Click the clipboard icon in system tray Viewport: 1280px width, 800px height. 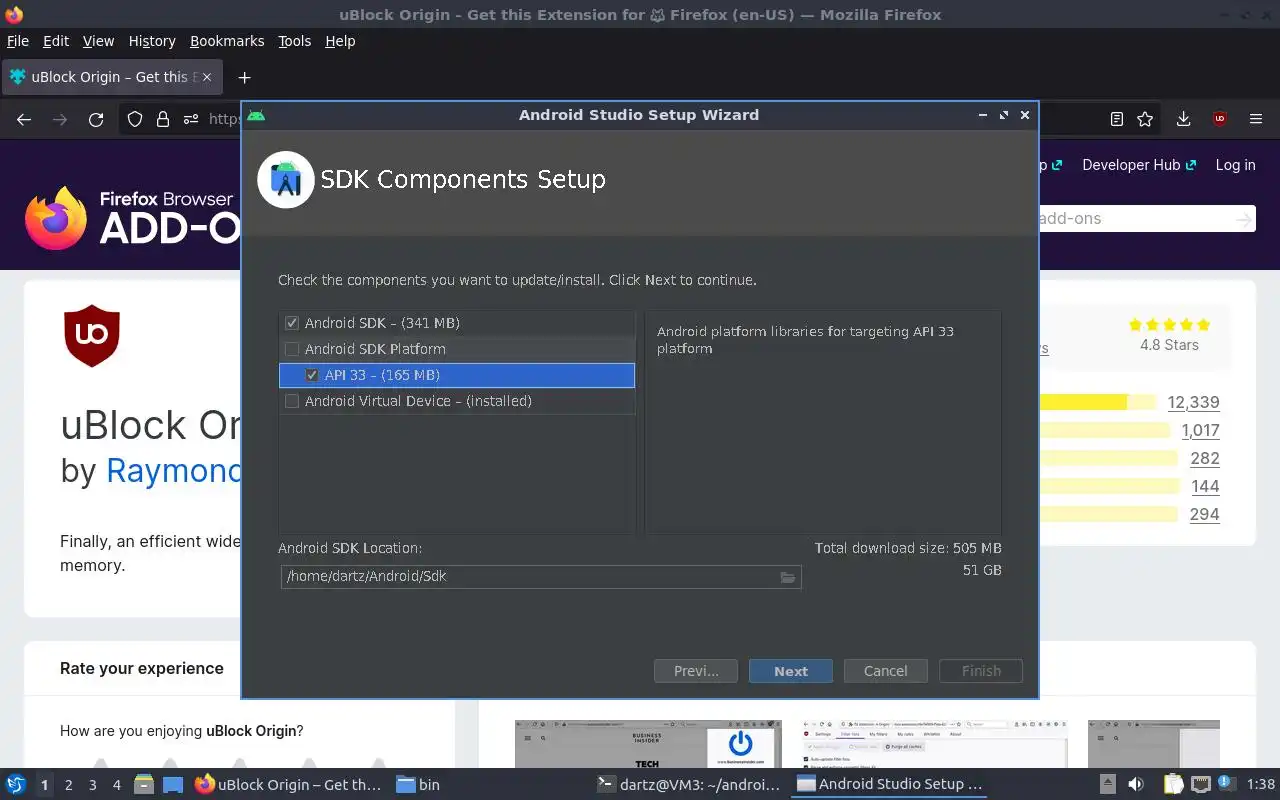pyautogui.click(x=1173, y=784)
